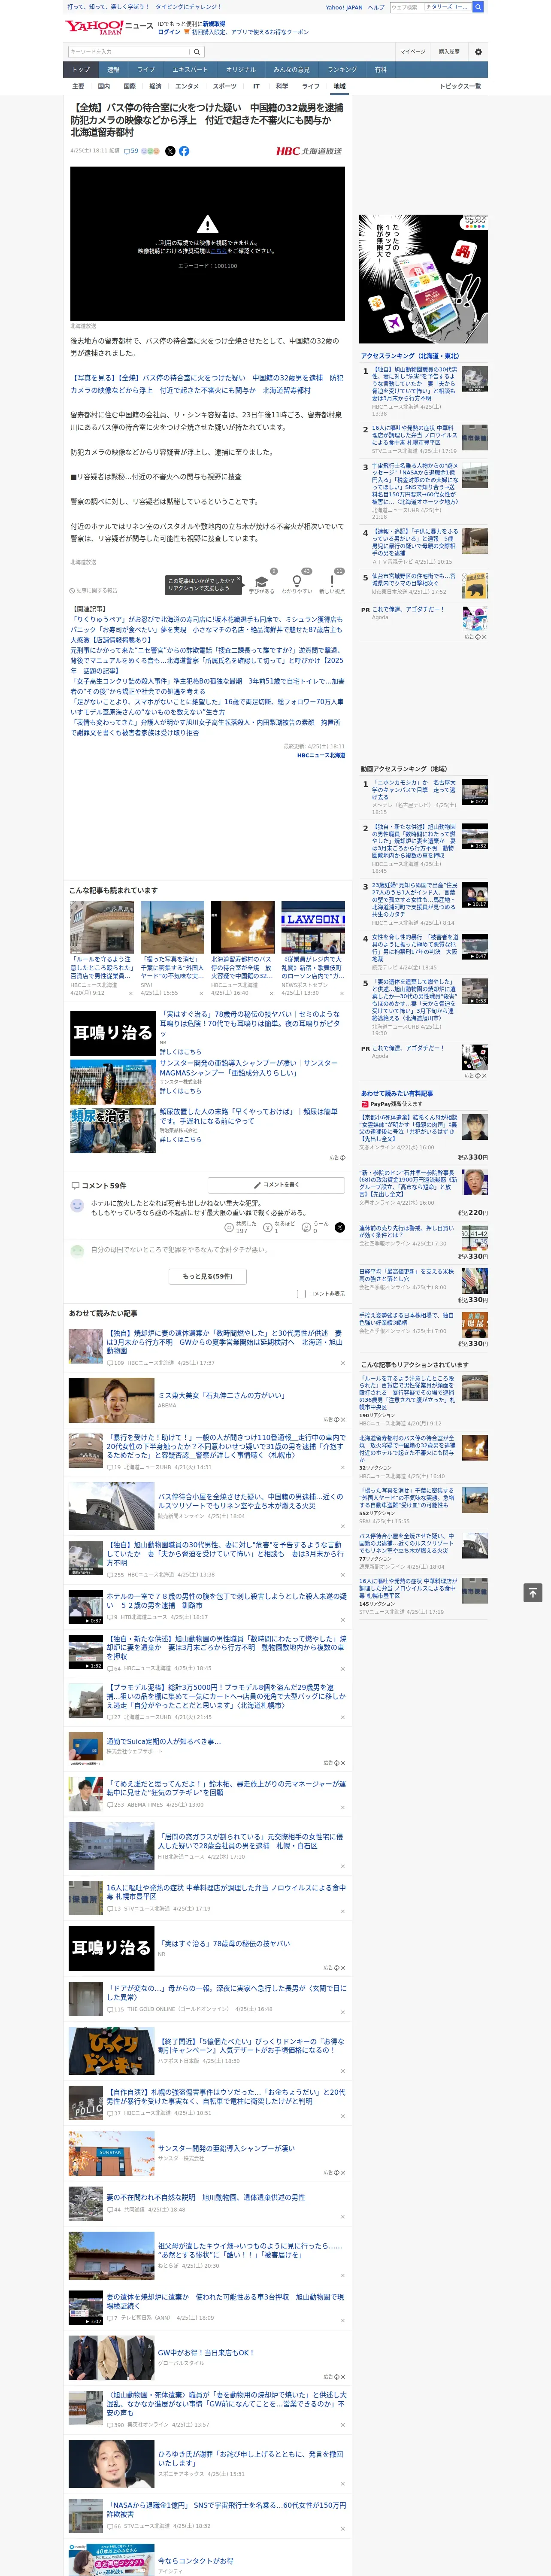Share the article on Facebook
The image size is (551, 2576).
point(184,151)
